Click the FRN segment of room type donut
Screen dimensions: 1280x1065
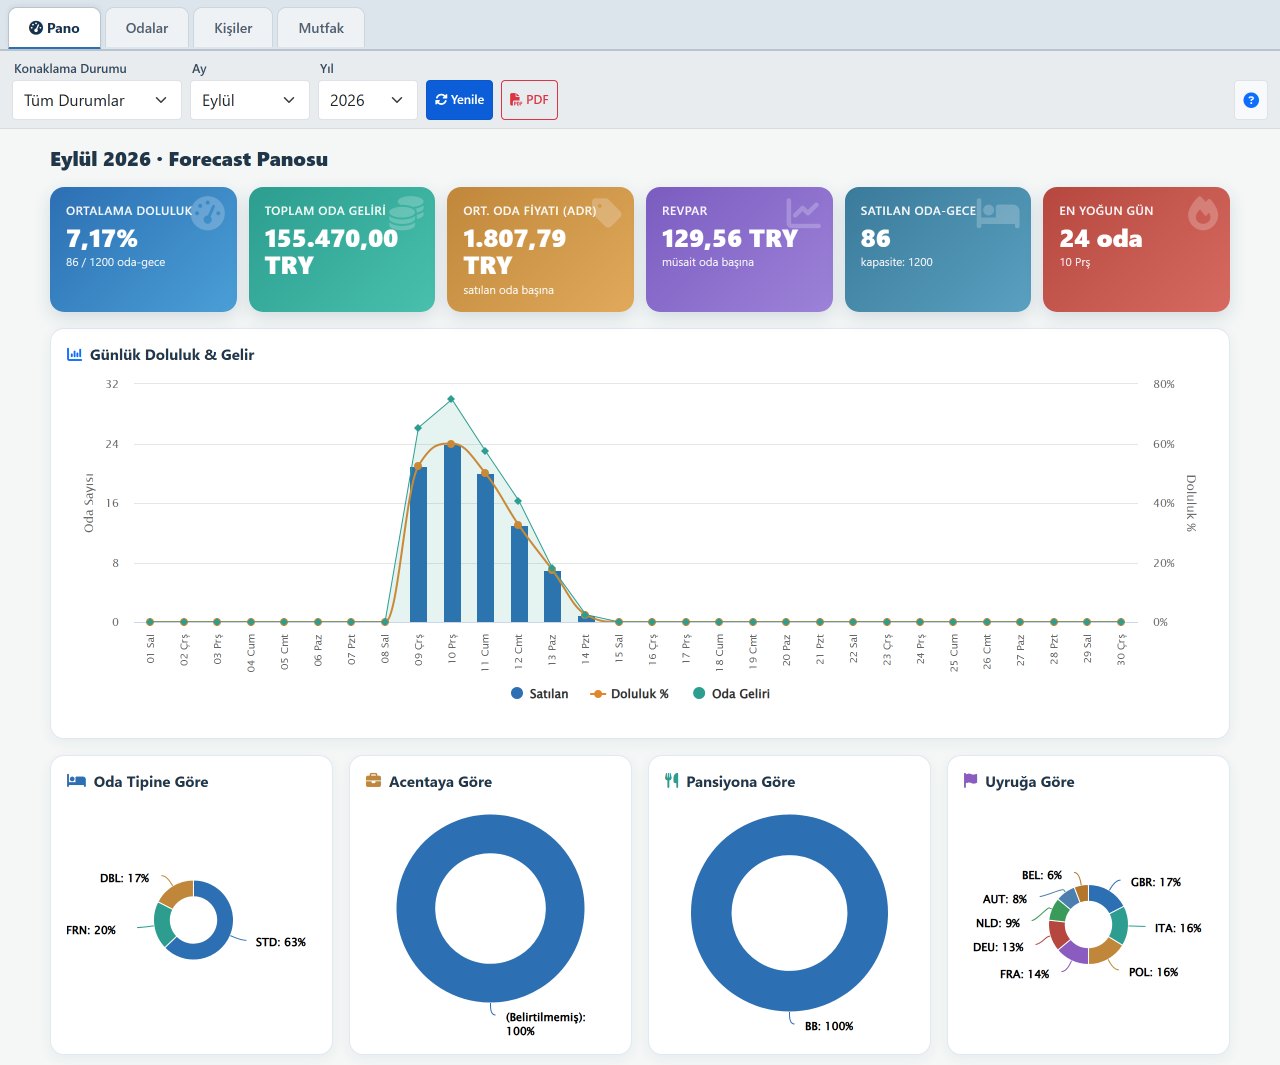(164, 926)
